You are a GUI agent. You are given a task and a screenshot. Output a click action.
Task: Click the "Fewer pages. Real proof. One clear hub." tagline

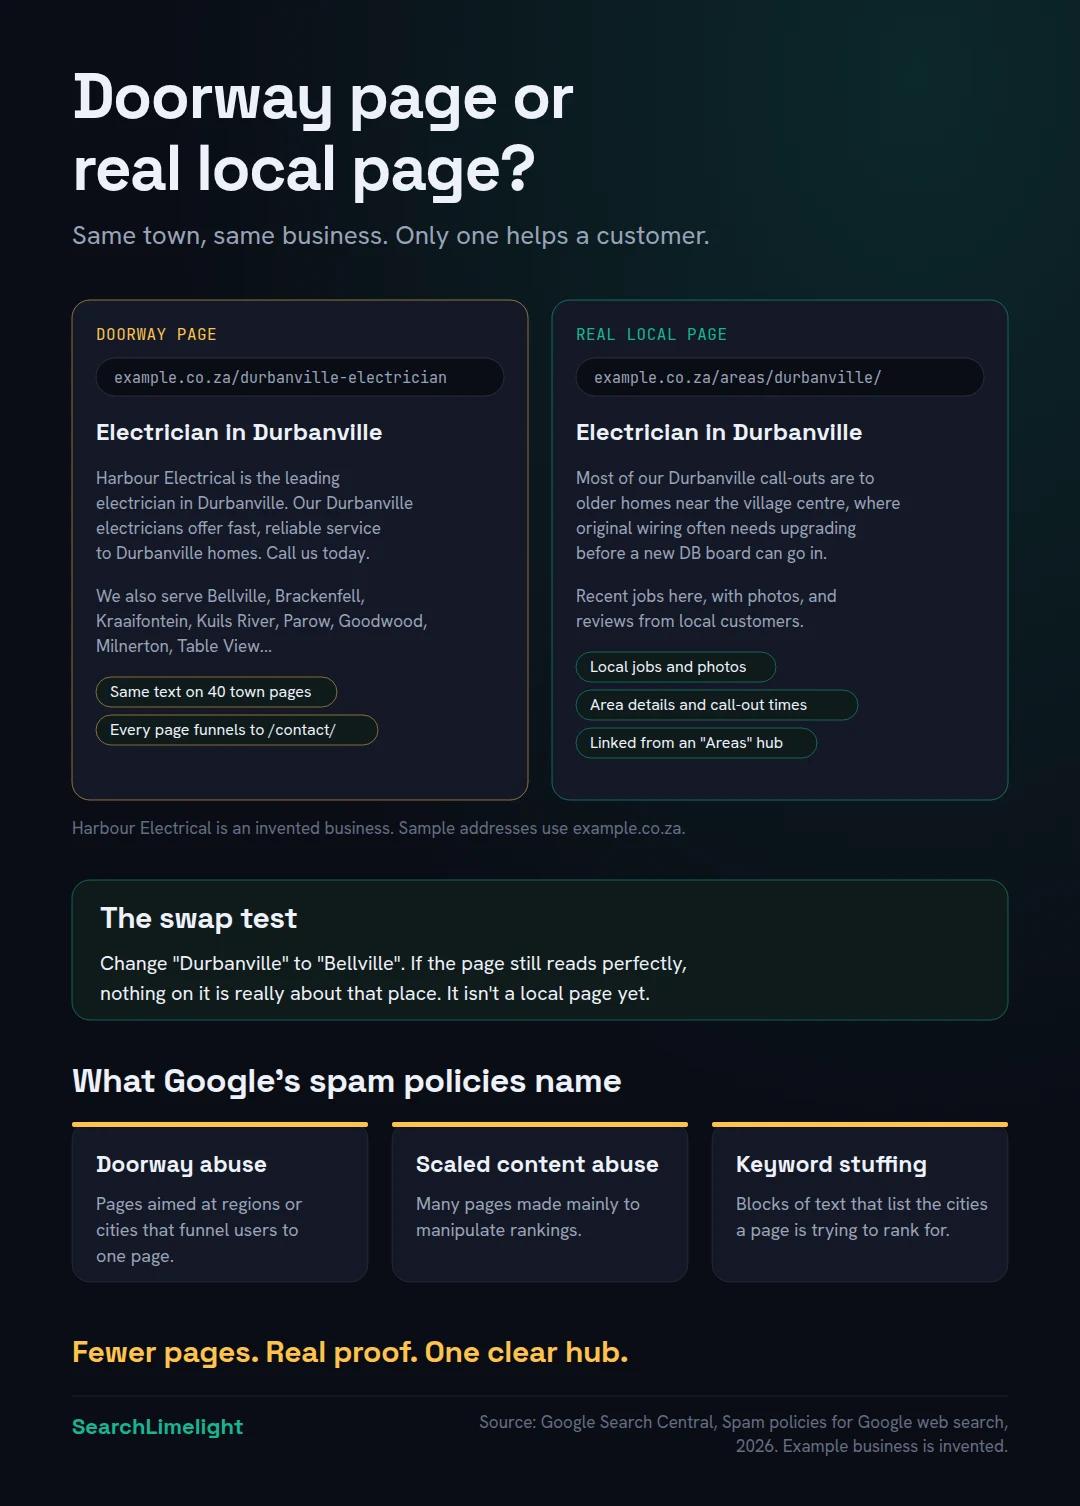pyautogui.click(x=350, y=1352)
